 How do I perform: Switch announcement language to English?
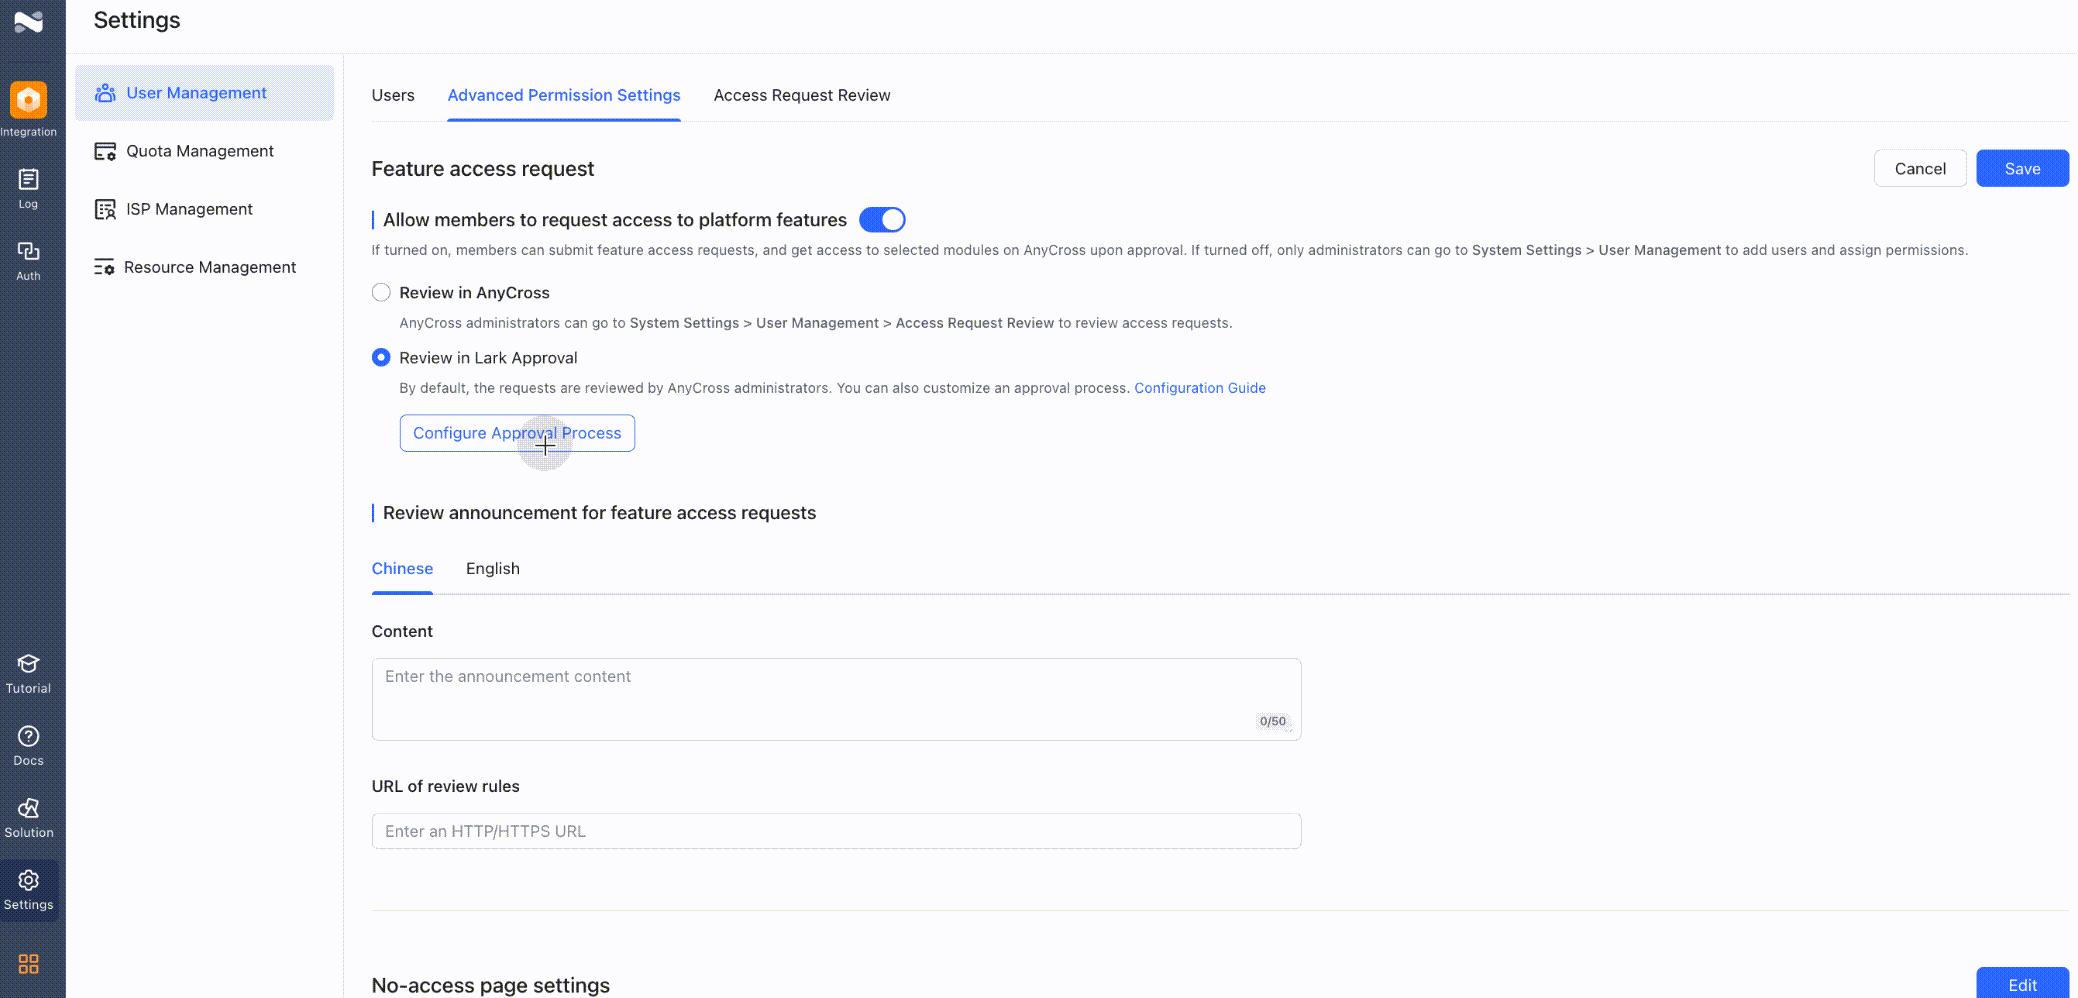point(492,568)
